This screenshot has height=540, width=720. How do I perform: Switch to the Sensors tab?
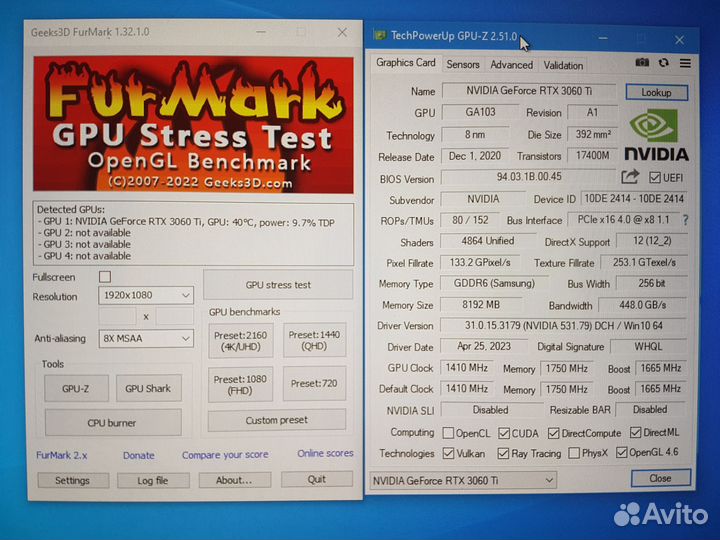[463, 65]
